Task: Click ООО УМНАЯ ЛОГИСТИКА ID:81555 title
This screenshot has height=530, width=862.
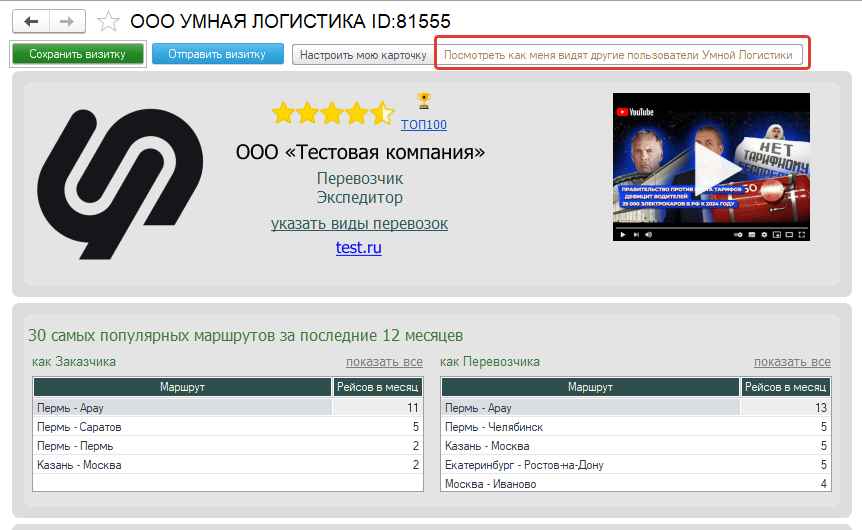Action: [290, 21]
